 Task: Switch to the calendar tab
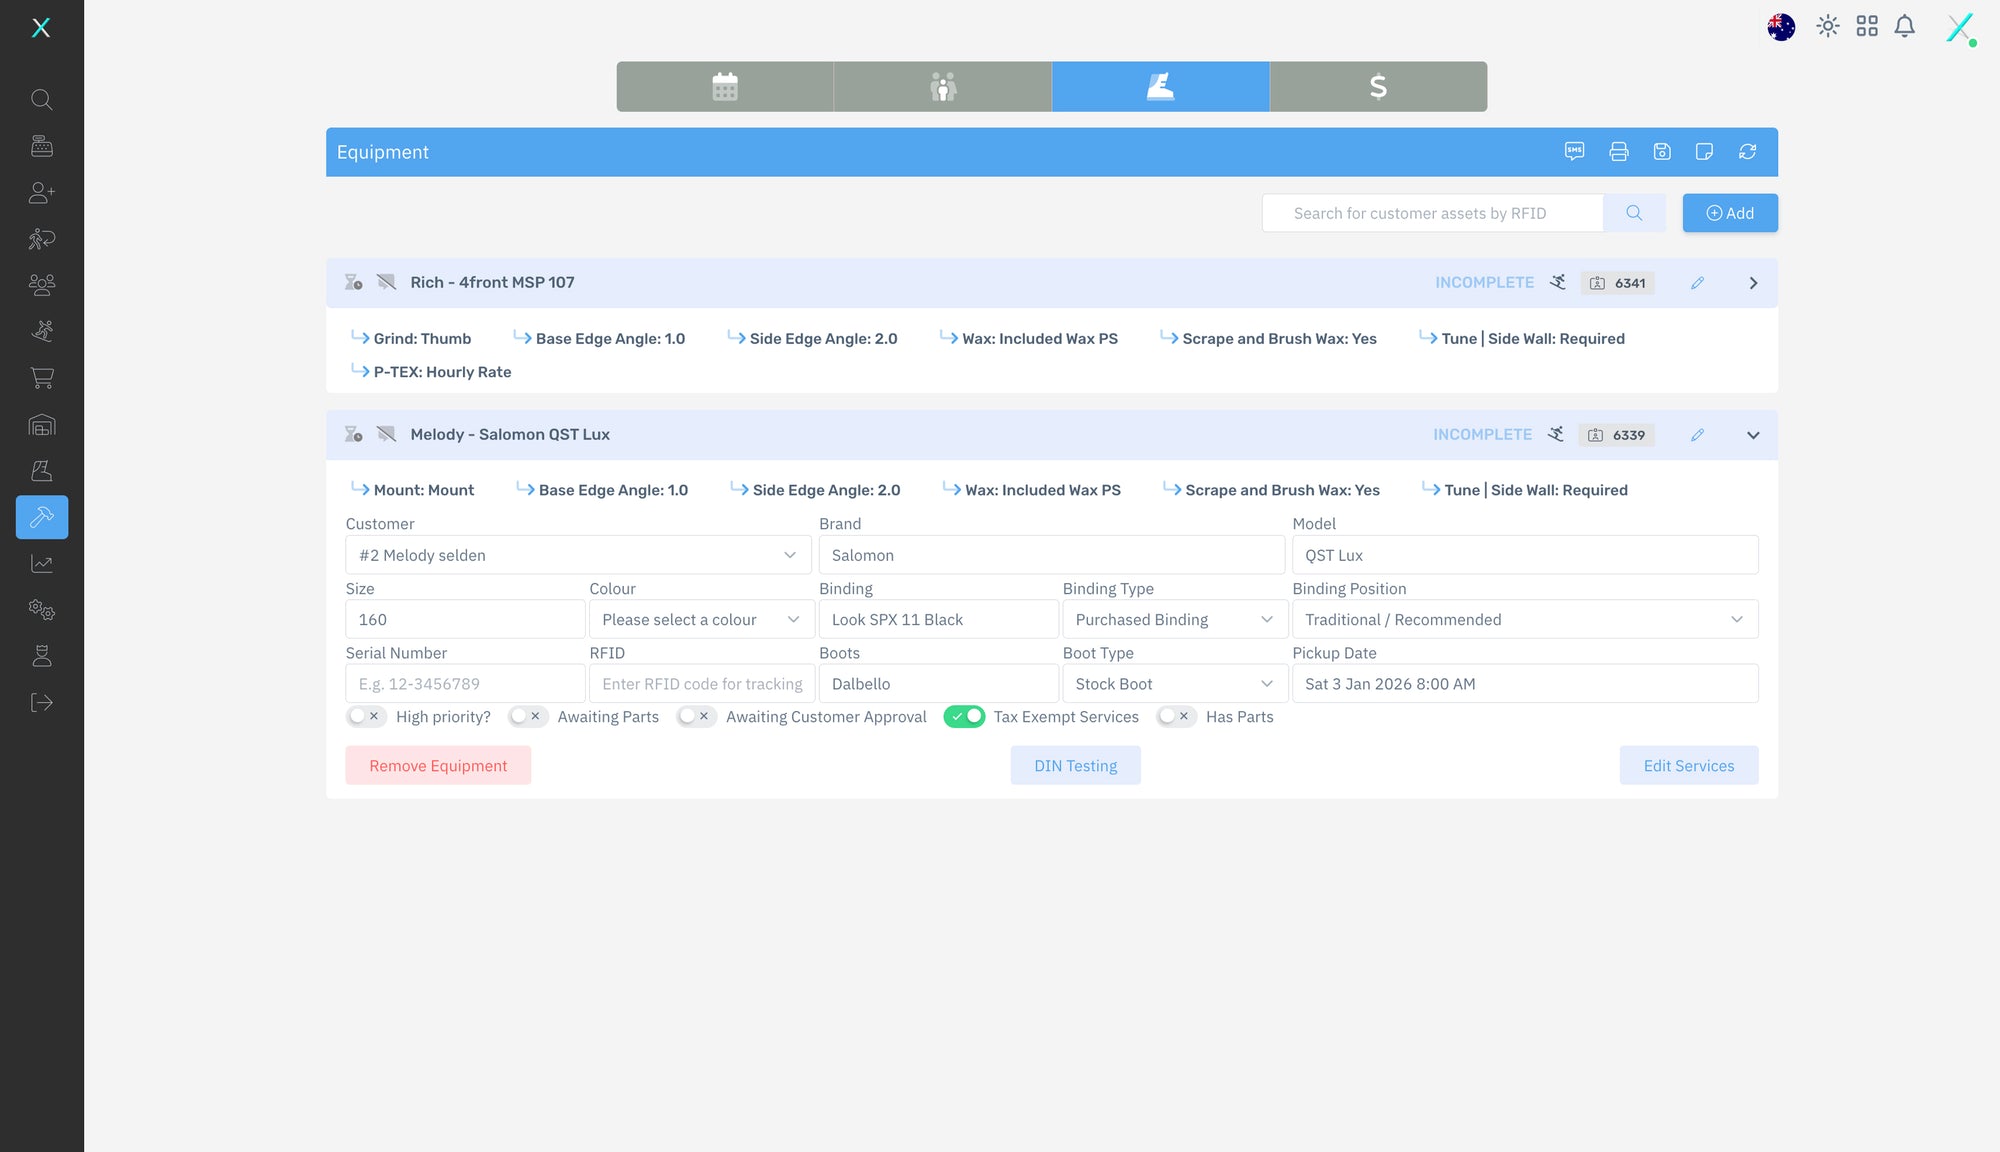point(724,87)
